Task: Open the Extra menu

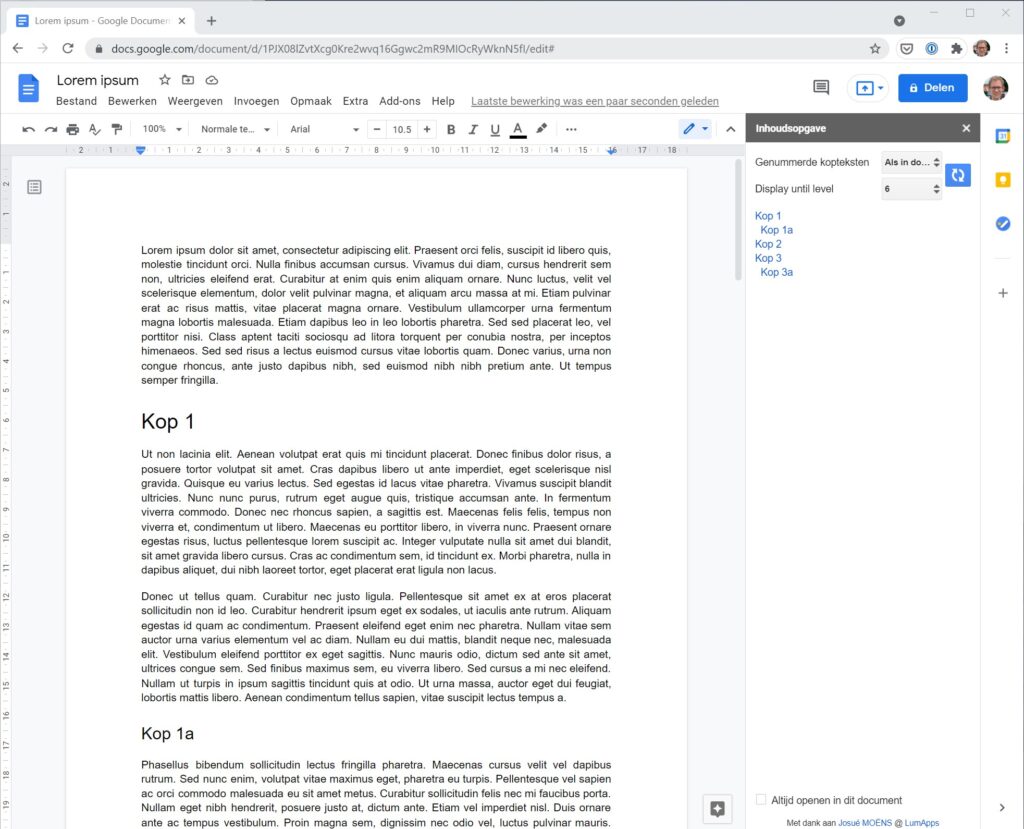Action: coord(355,101)
